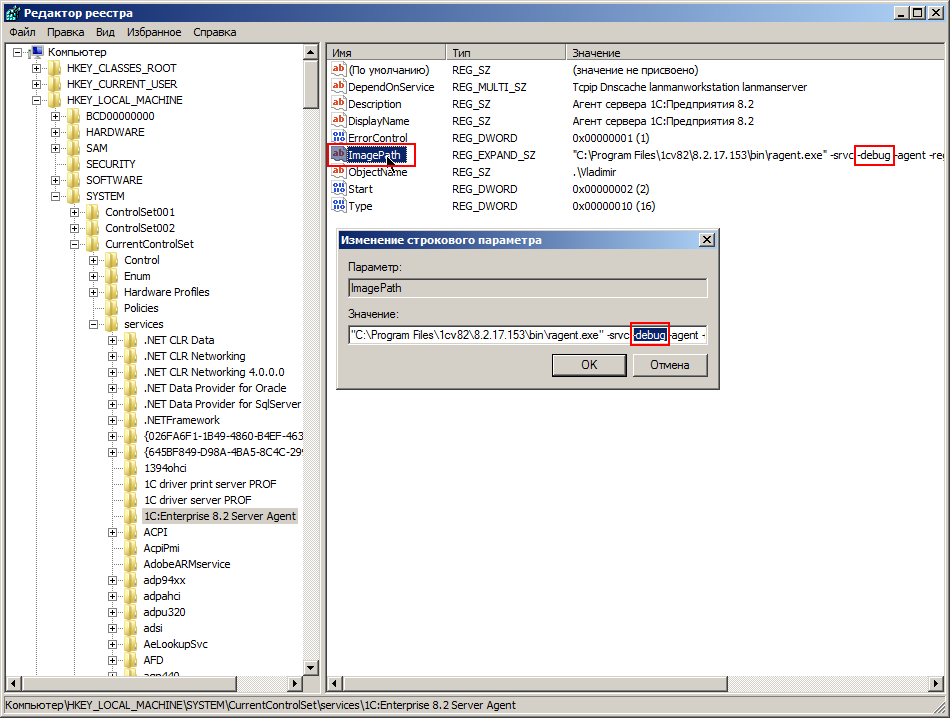This screenshot has width=950, height=718.
Task: Click the string icon for Description
Action: [x=339, y=104]
